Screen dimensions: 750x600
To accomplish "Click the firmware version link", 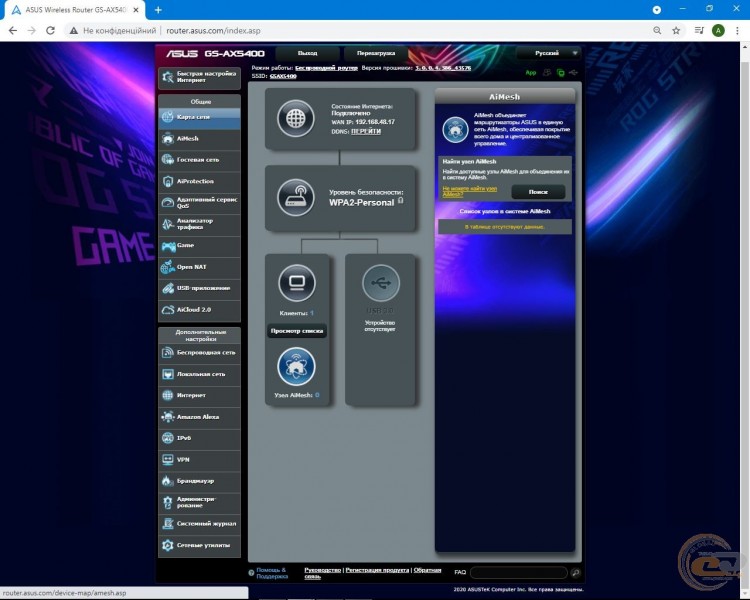I will [x=443, y=68].
